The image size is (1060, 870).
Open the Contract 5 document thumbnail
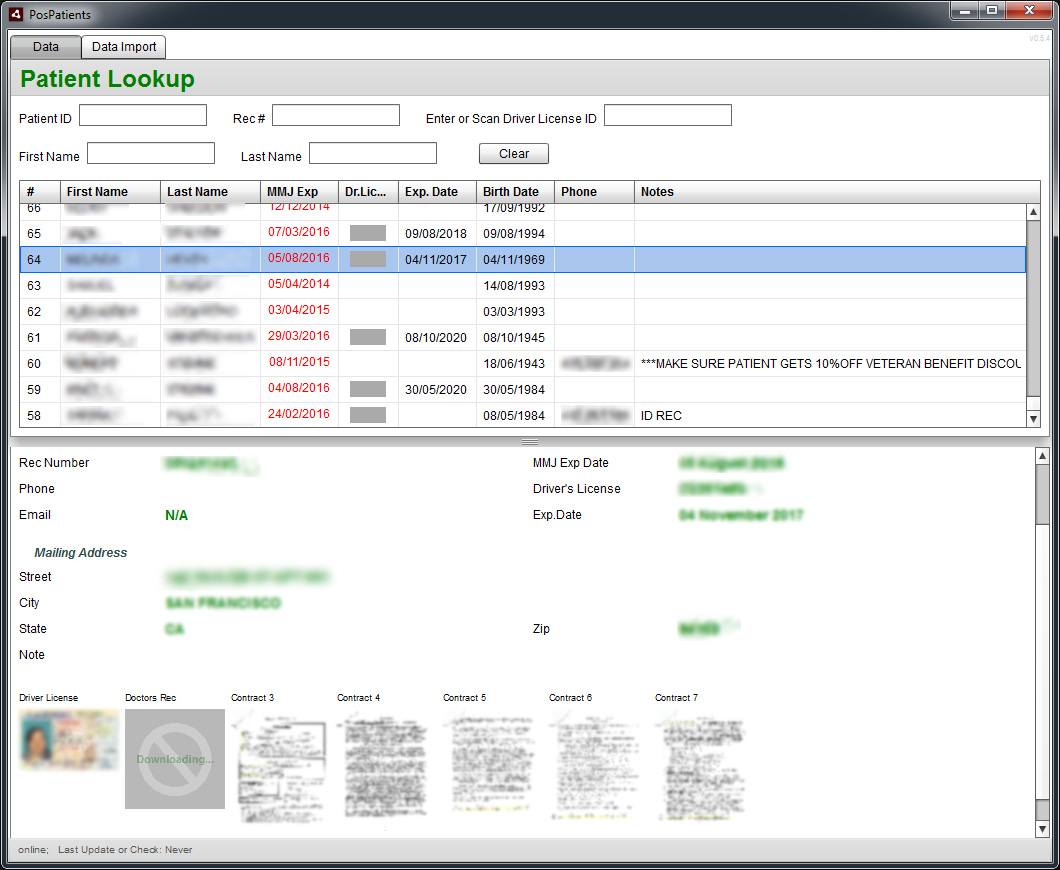click(493, 765)
